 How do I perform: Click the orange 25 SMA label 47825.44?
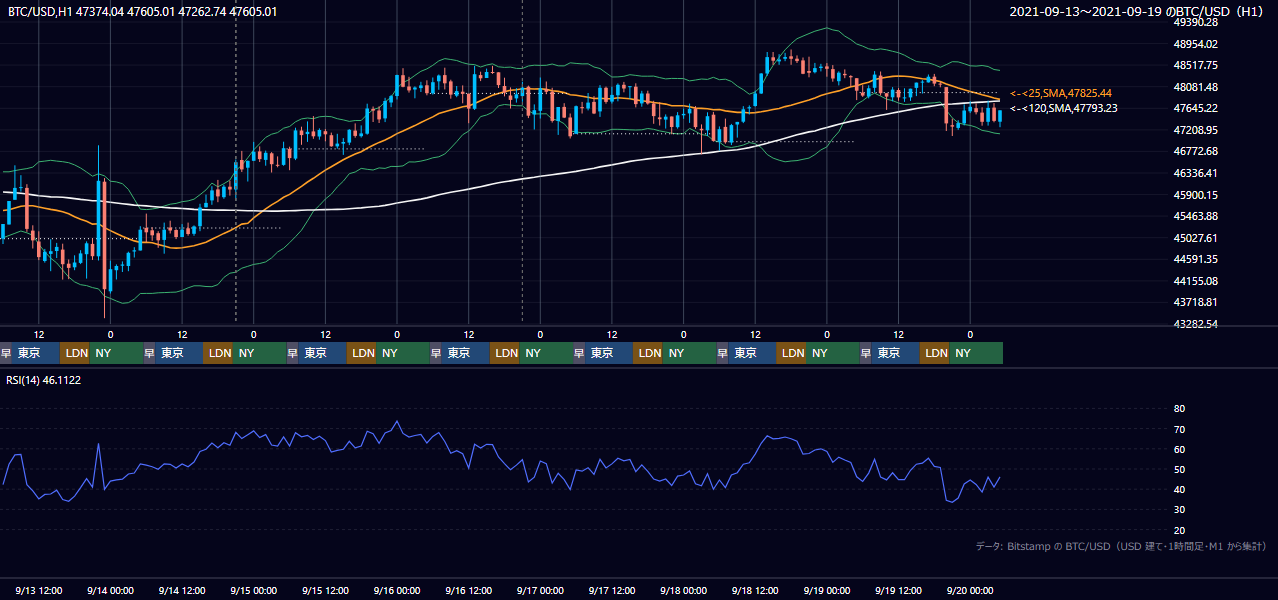tap(1061, 93)
